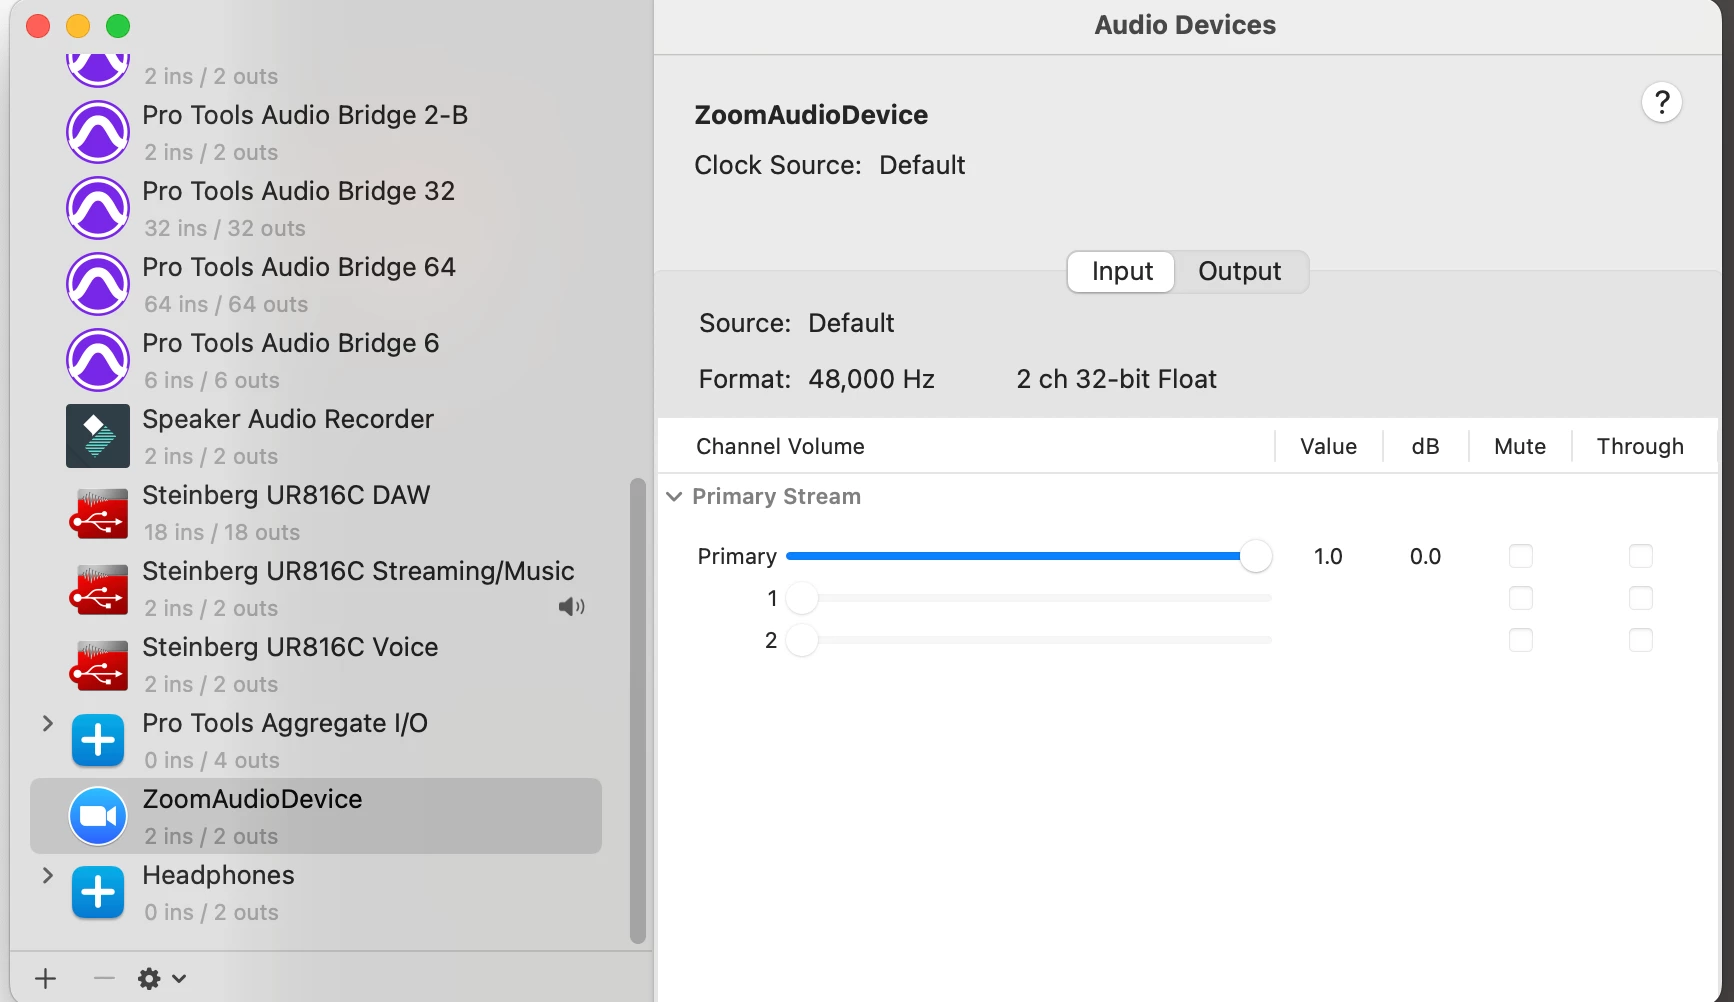This screenshot has width=1734, height=1002.
Task: Switch to the Output tab
Action: (1239, 271)
